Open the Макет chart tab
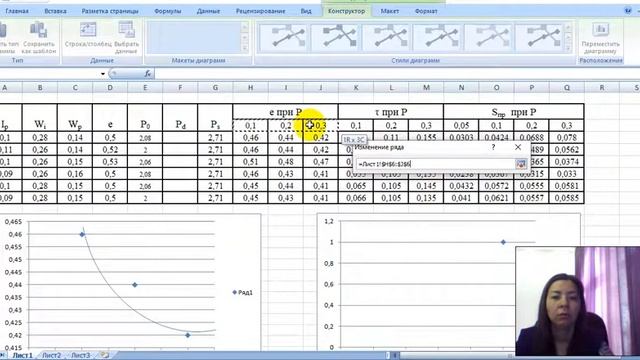This screenshot has width=640, height=360. pyautogui.click(x=389, y=11)
